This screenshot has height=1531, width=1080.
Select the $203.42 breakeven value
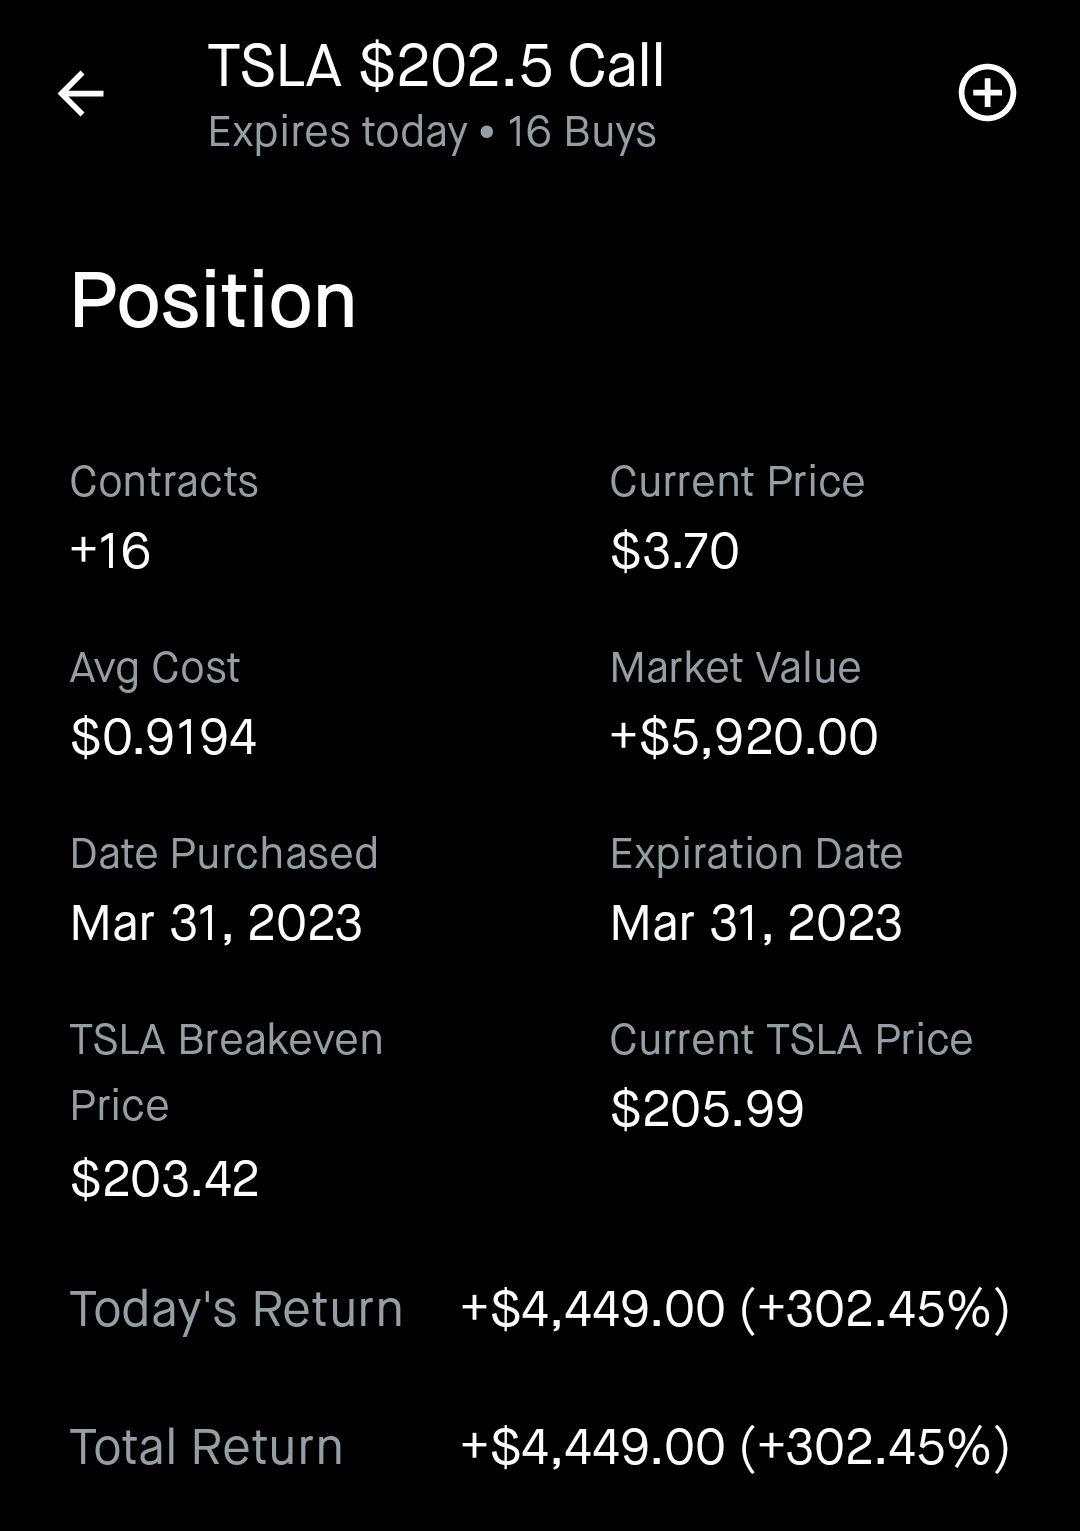coord(165,1178)
